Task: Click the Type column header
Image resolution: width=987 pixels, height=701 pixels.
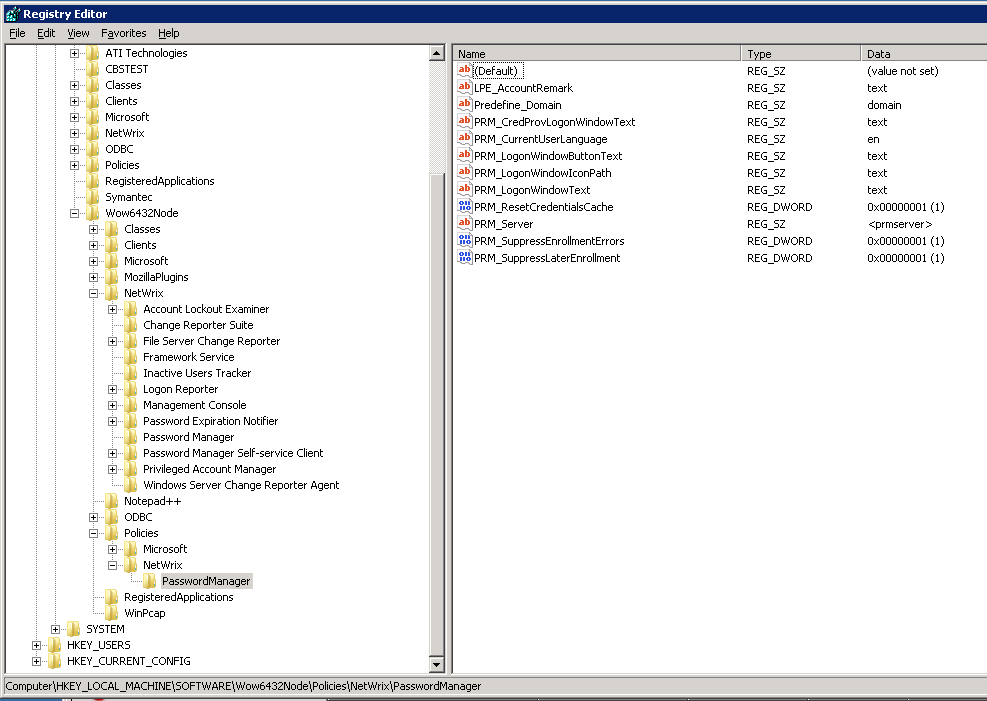Action: 800,54
